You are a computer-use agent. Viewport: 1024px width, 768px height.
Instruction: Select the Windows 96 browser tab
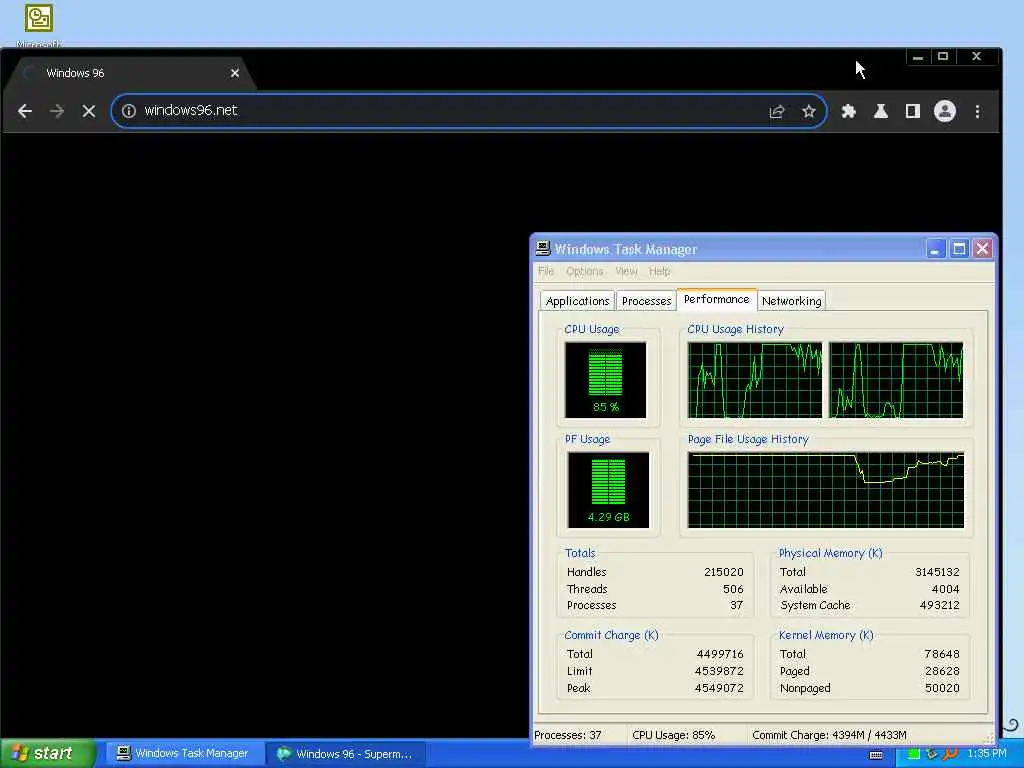(x=131, y=73)
